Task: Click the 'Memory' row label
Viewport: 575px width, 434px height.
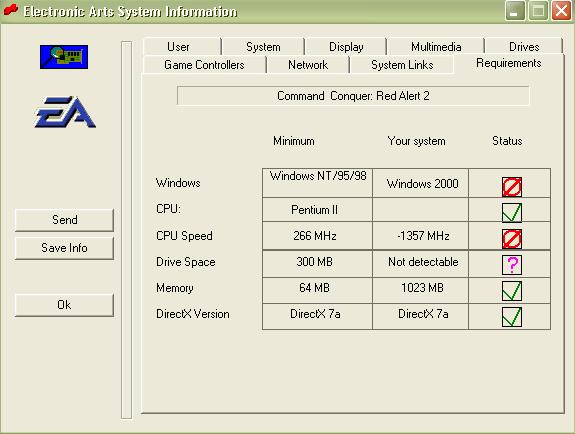Action: pos(175,288)
